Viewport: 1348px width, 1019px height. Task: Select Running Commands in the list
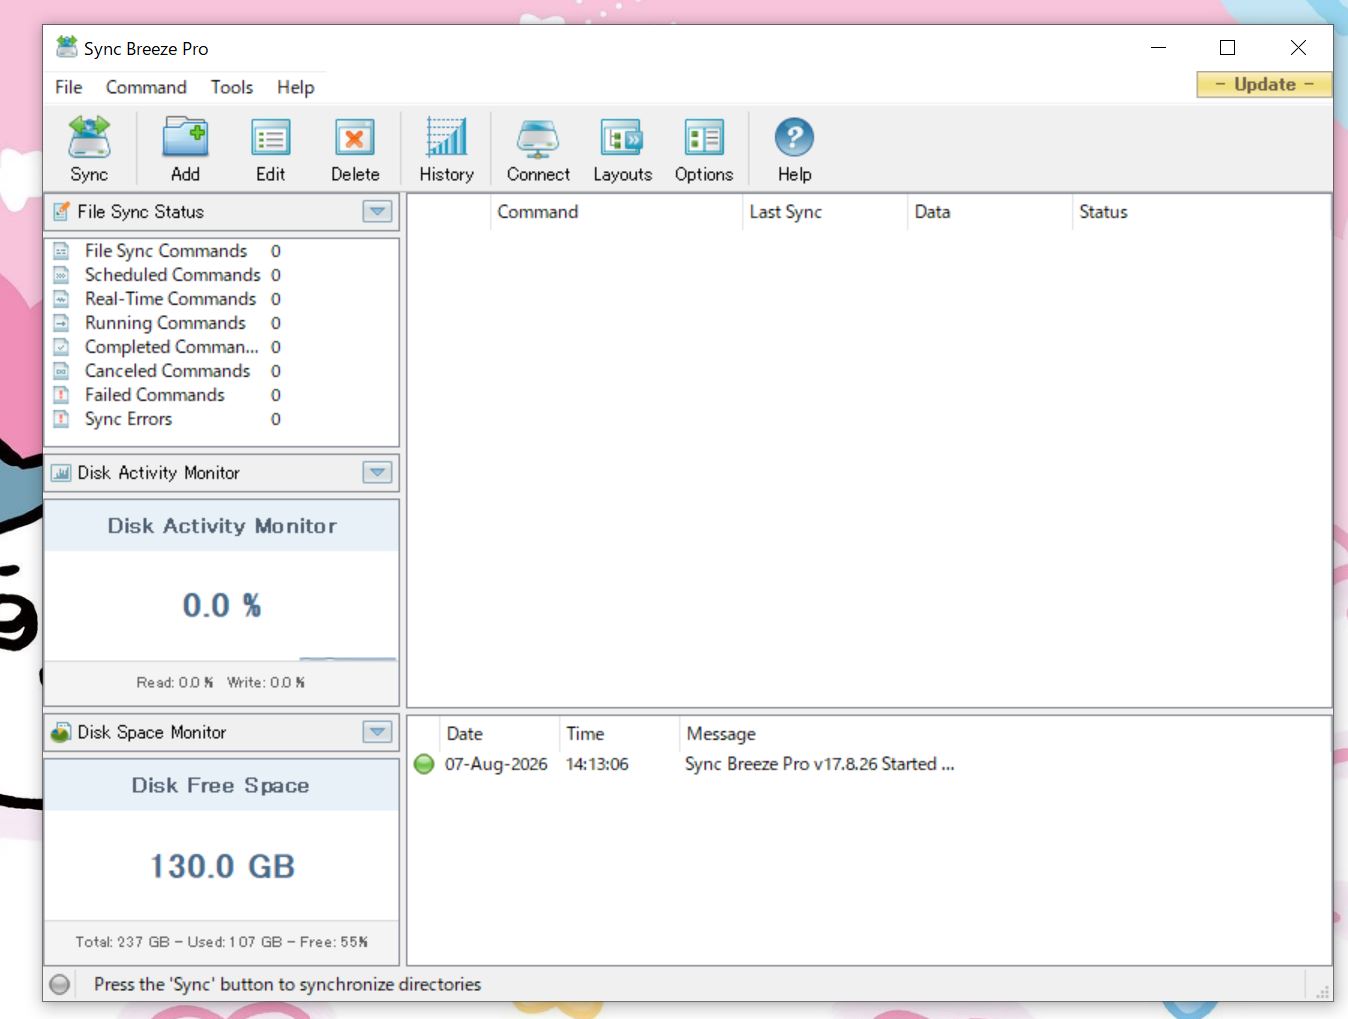point(165,323)
